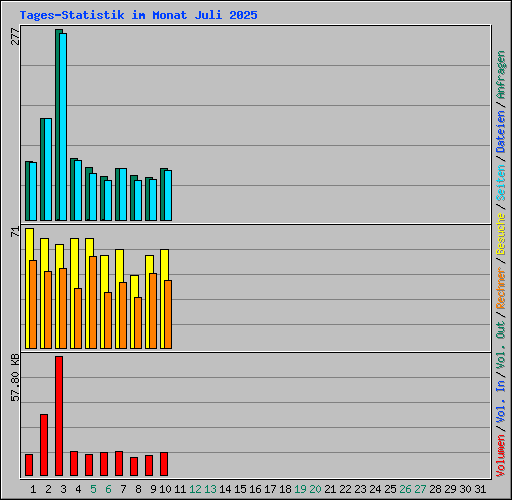Click day label '17' on the x-axis
This screenshot has width=512, height=500.
(270, 489)
